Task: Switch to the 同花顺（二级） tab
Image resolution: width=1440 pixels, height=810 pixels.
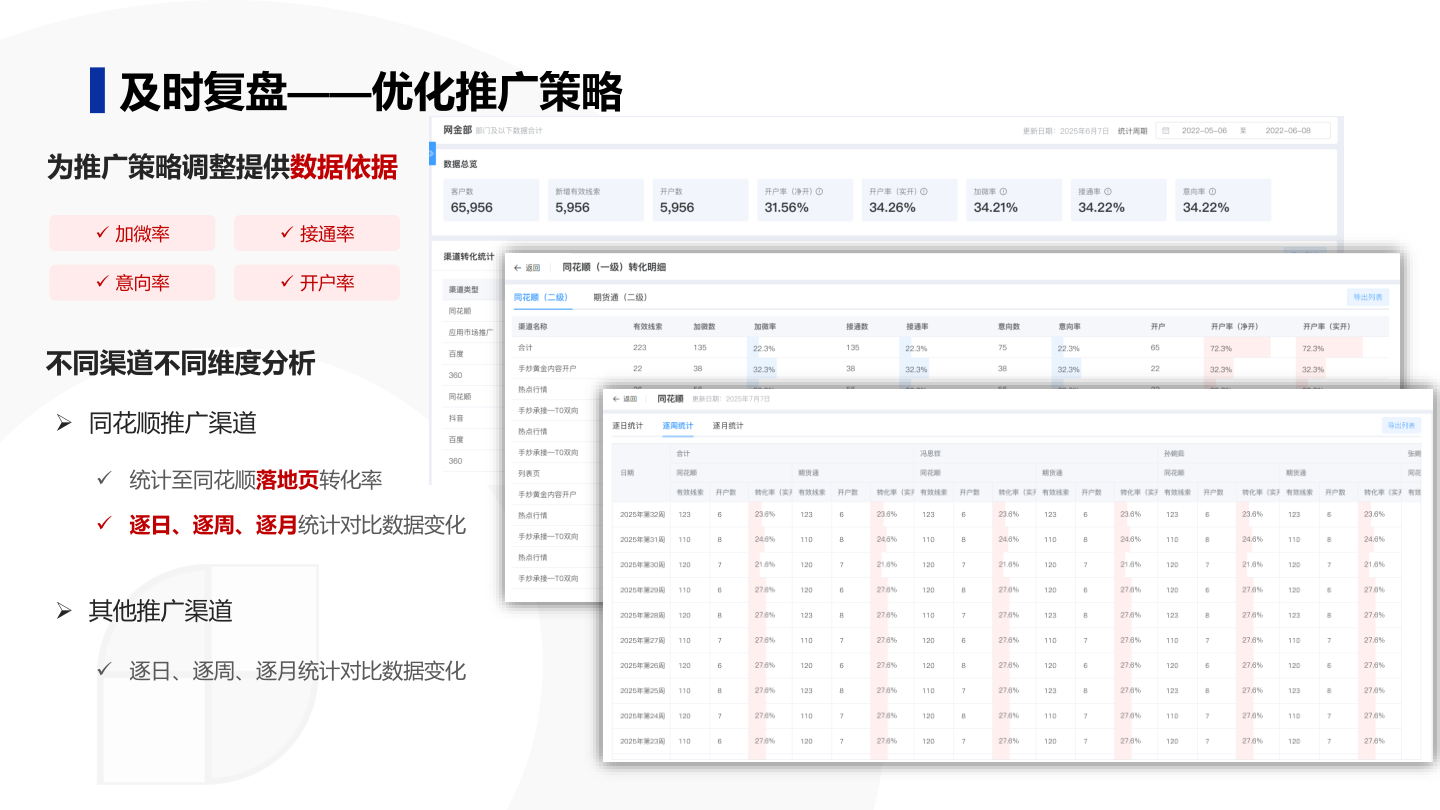Action: [x=541, y=297]
